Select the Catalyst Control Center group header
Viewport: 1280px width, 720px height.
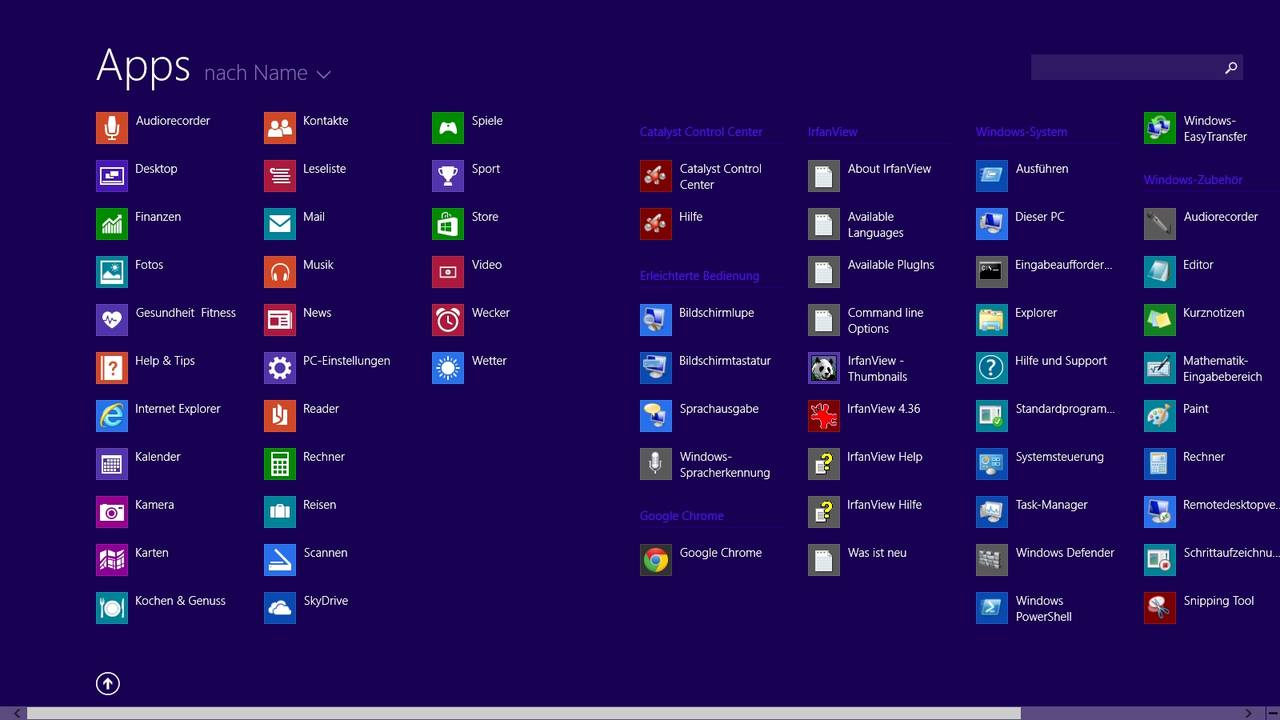[x=701, y=132]
